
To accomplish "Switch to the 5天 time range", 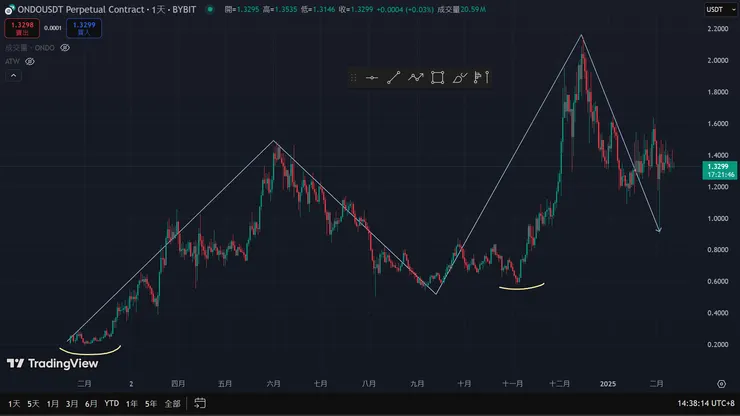I will pos(33,404).
